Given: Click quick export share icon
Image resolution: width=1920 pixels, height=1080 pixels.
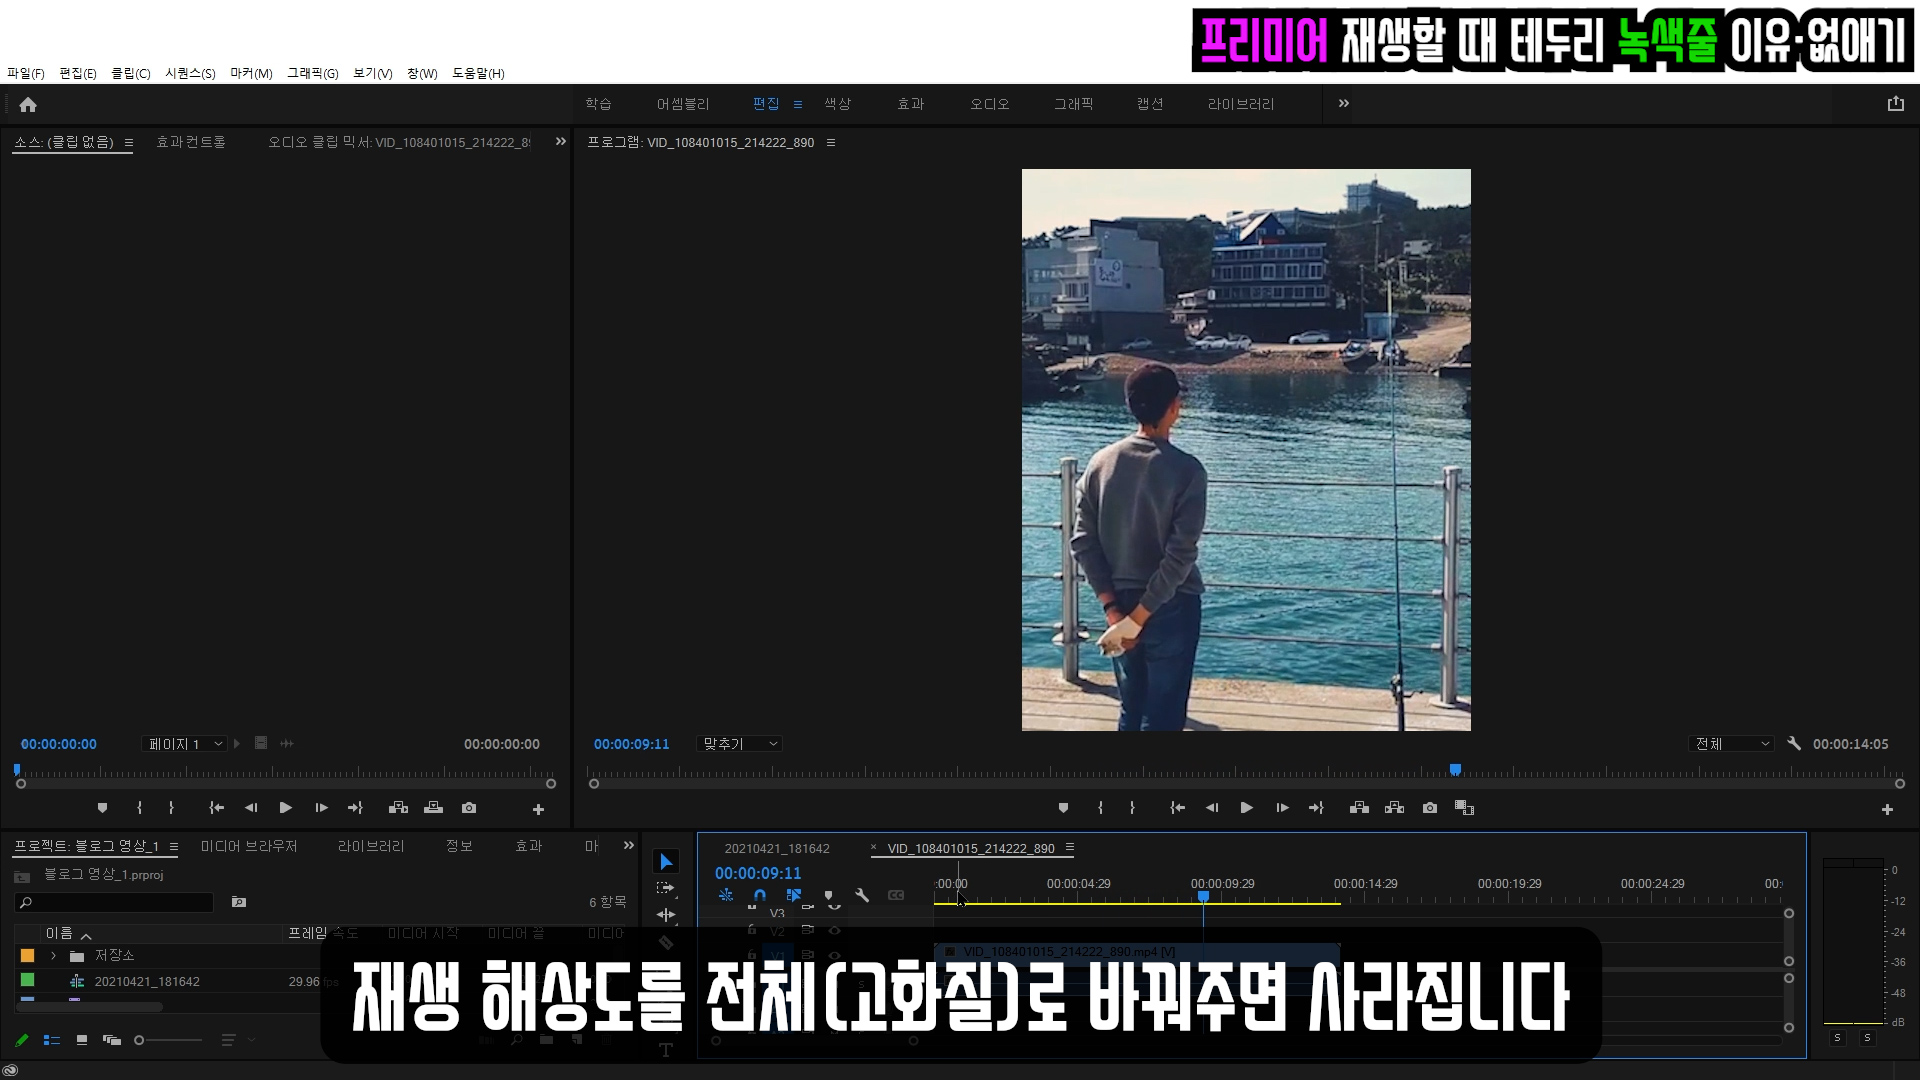Looking at the screenshot, I should tap(1895, 104).
